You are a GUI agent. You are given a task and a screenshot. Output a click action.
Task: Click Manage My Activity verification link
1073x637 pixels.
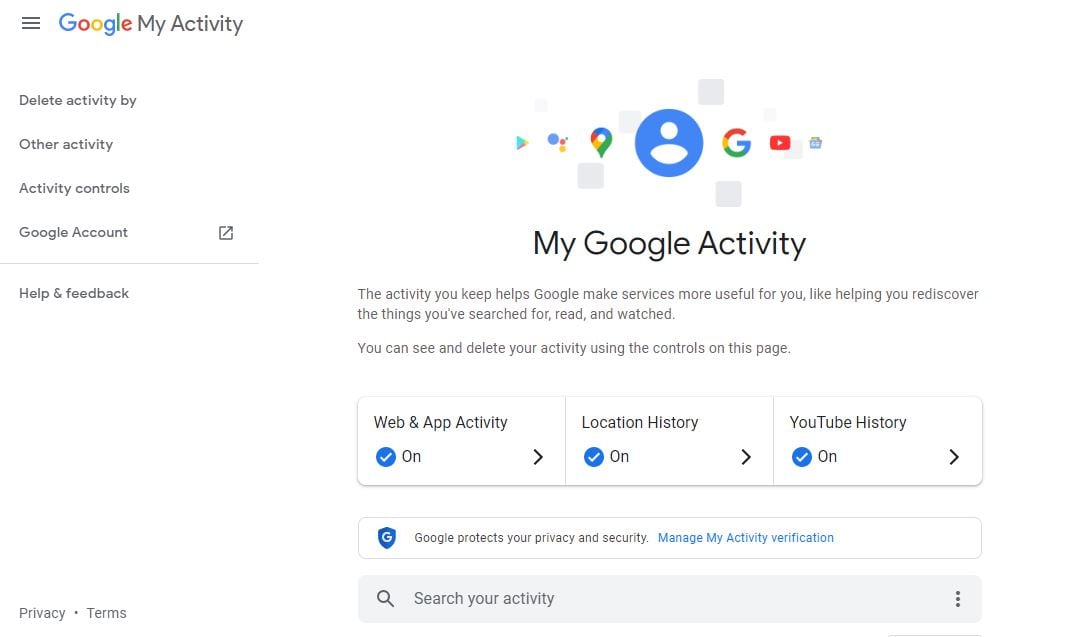(x=745, y=538)
